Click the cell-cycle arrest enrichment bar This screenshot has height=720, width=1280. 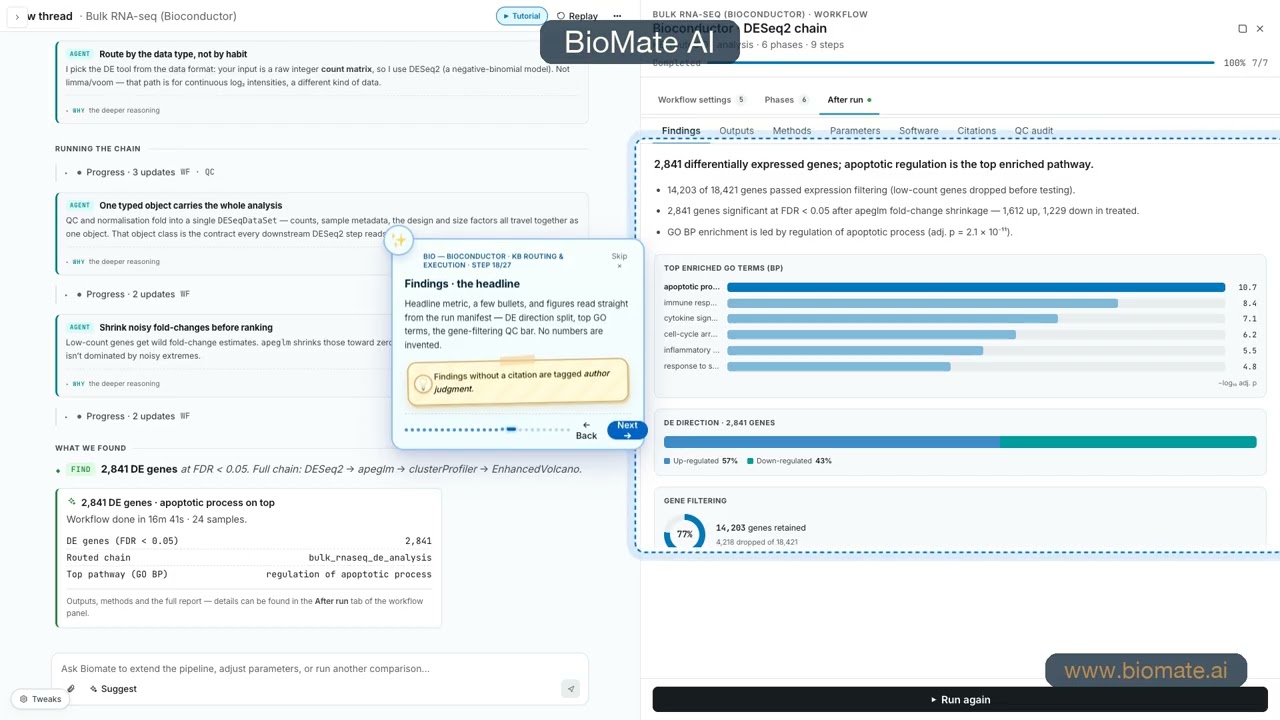(x=871, y=335)
